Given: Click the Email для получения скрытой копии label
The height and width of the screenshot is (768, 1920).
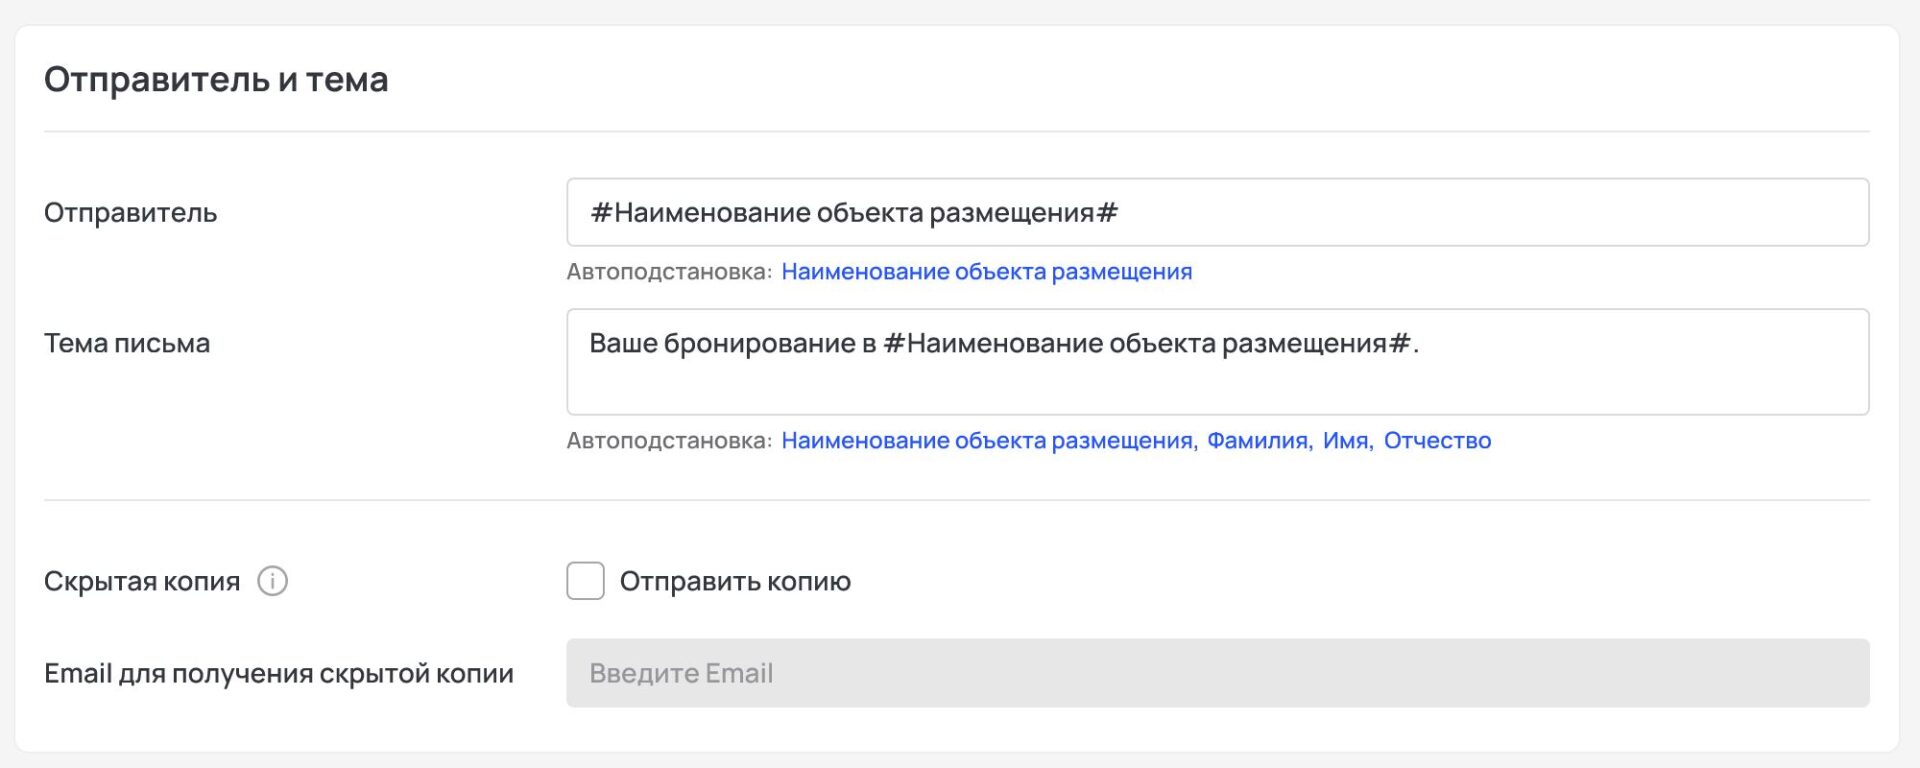Looking at the screenshot, I should (x=278, y=673).
